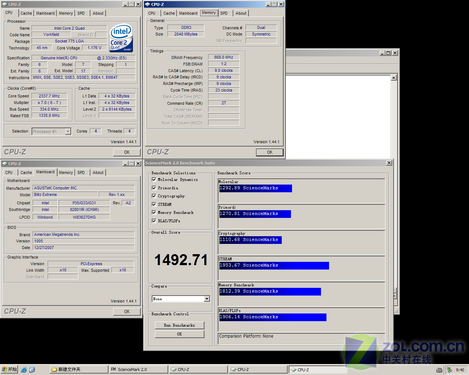
Task: Click the Code Name field showing Yorkfield
Action: (x=51, y=35)
